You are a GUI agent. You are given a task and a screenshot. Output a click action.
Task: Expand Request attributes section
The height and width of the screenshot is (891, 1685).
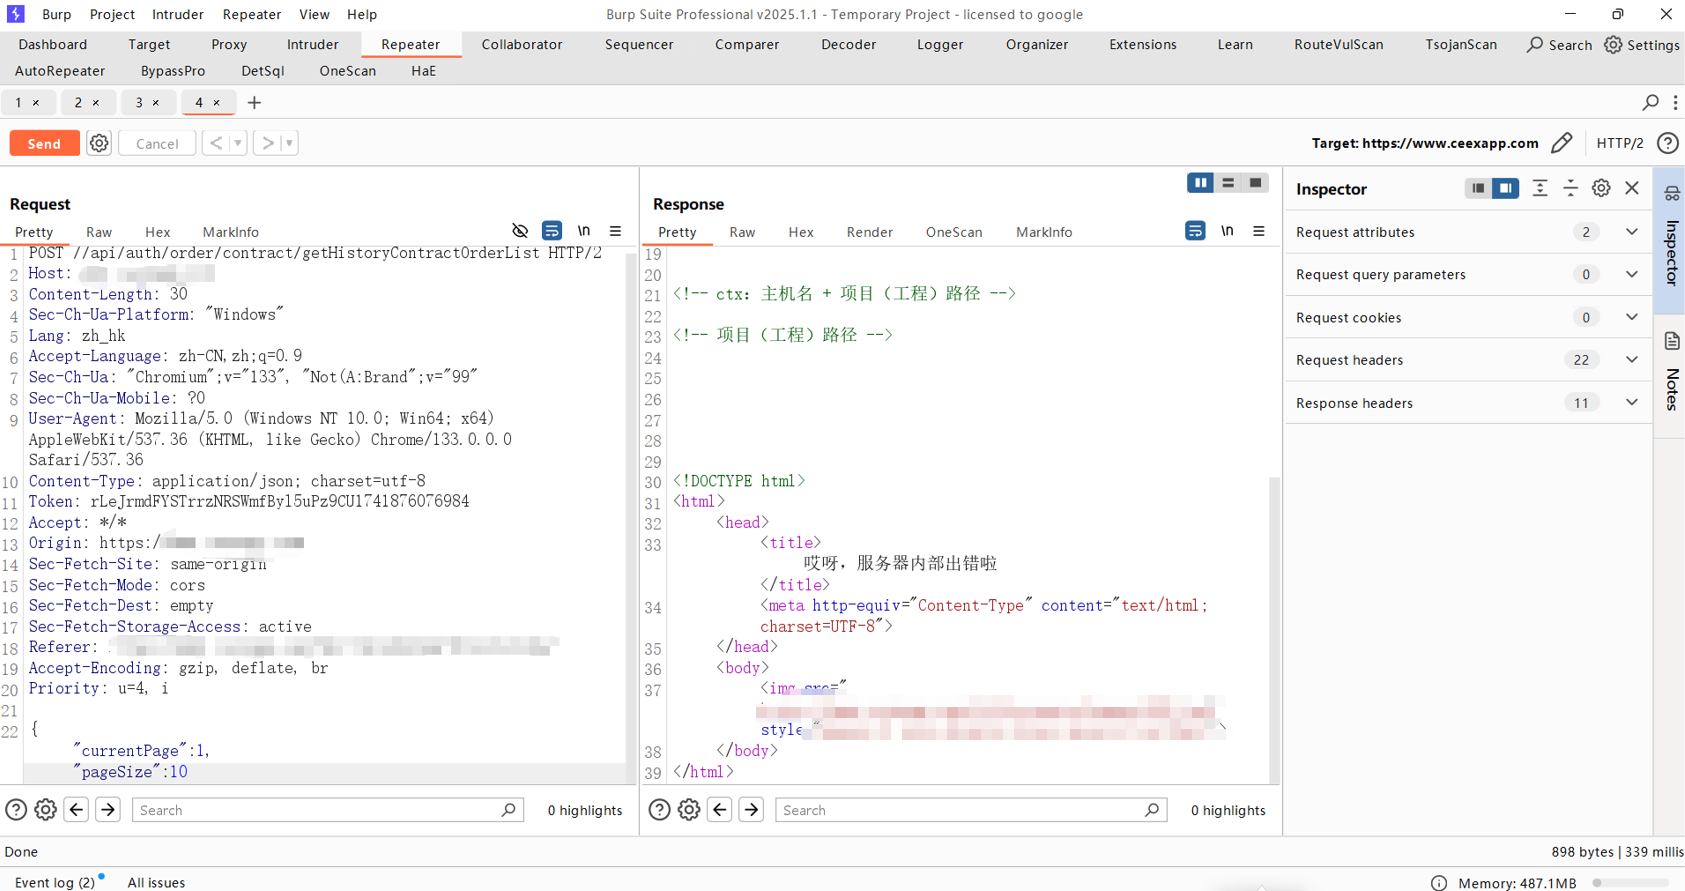click(1631, 232)
